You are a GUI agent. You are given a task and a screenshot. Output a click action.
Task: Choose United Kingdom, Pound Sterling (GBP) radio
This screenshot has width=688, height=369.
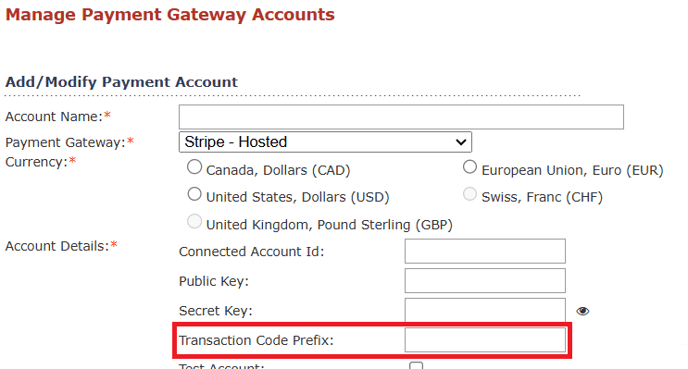[x=194, y=222]
